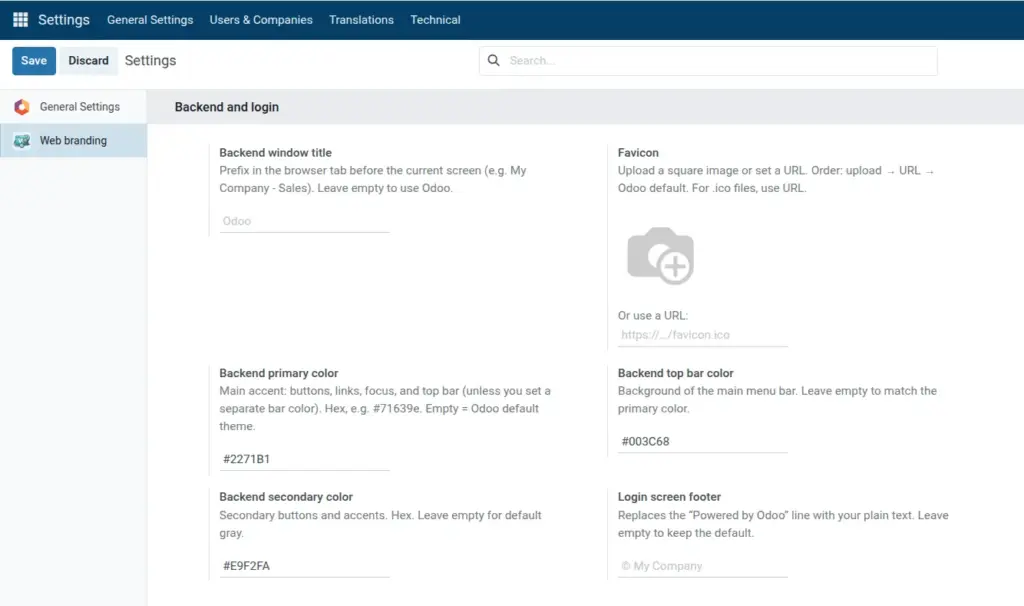This screenshot has height=606, width=1024.
Task: Edit the Backend primary color #2271B1 field
Action: coord(304,459)
